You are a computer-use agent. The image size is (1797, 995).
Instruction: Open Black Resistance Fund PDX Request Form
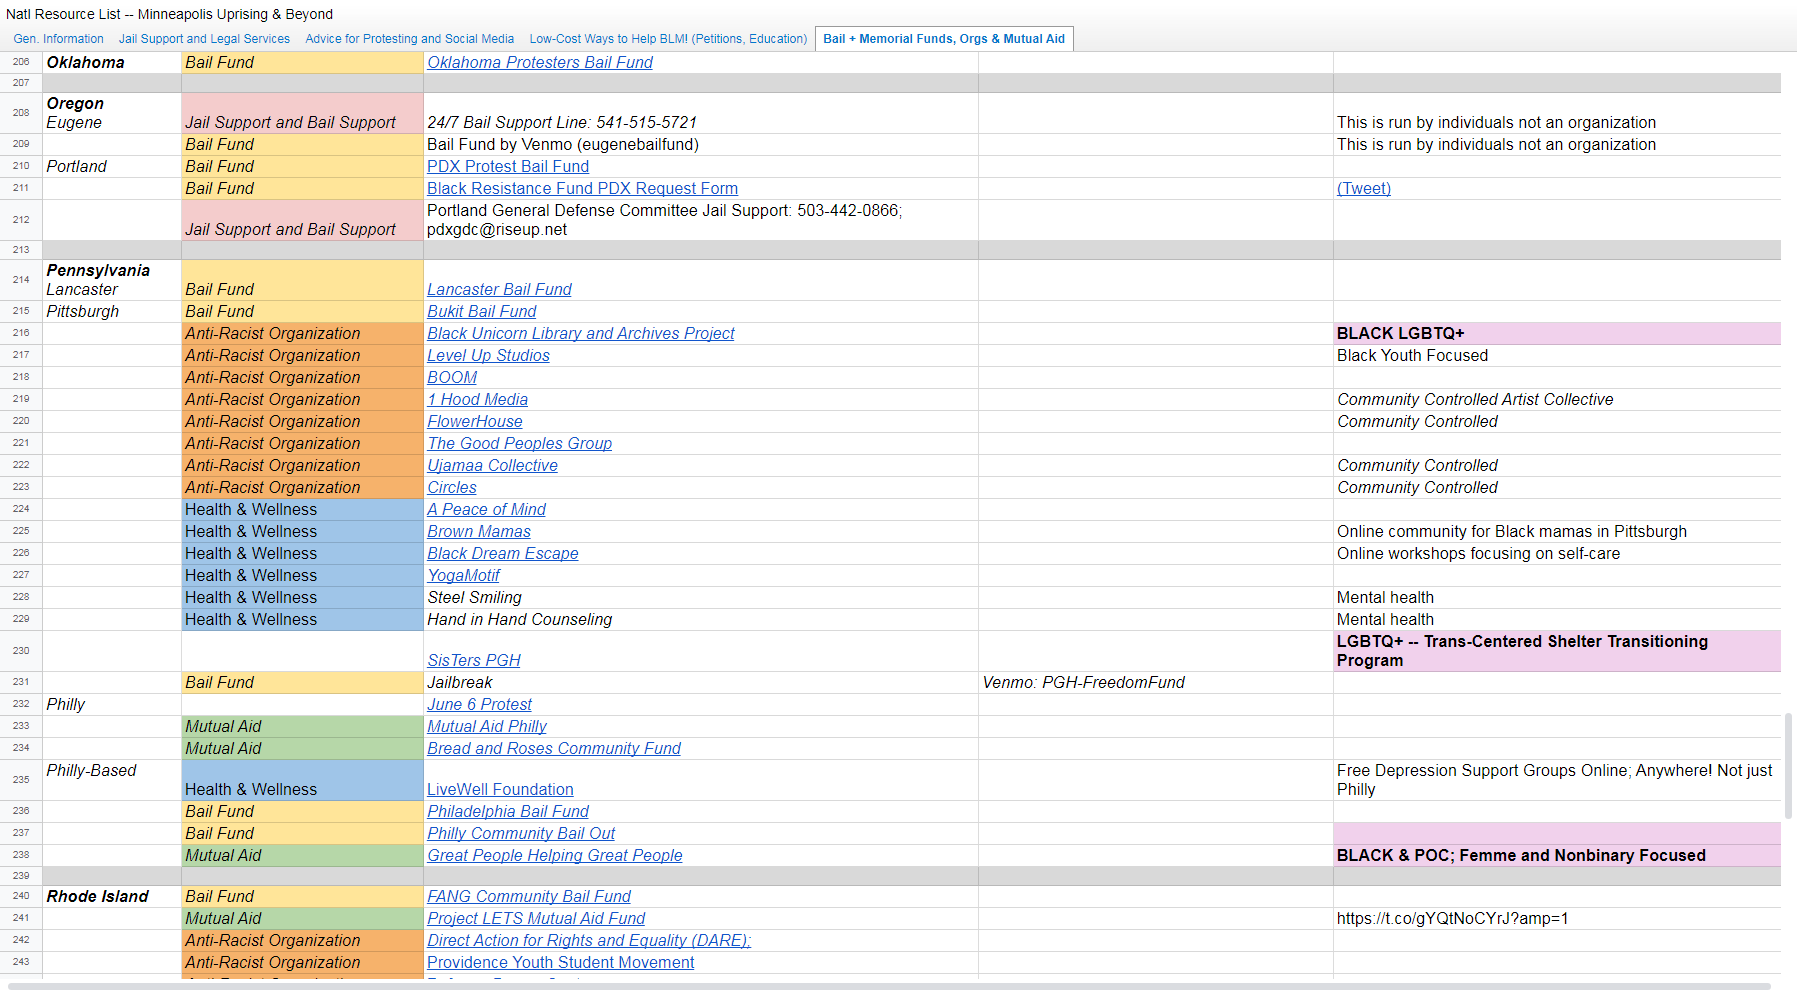(x=582, y=188)
